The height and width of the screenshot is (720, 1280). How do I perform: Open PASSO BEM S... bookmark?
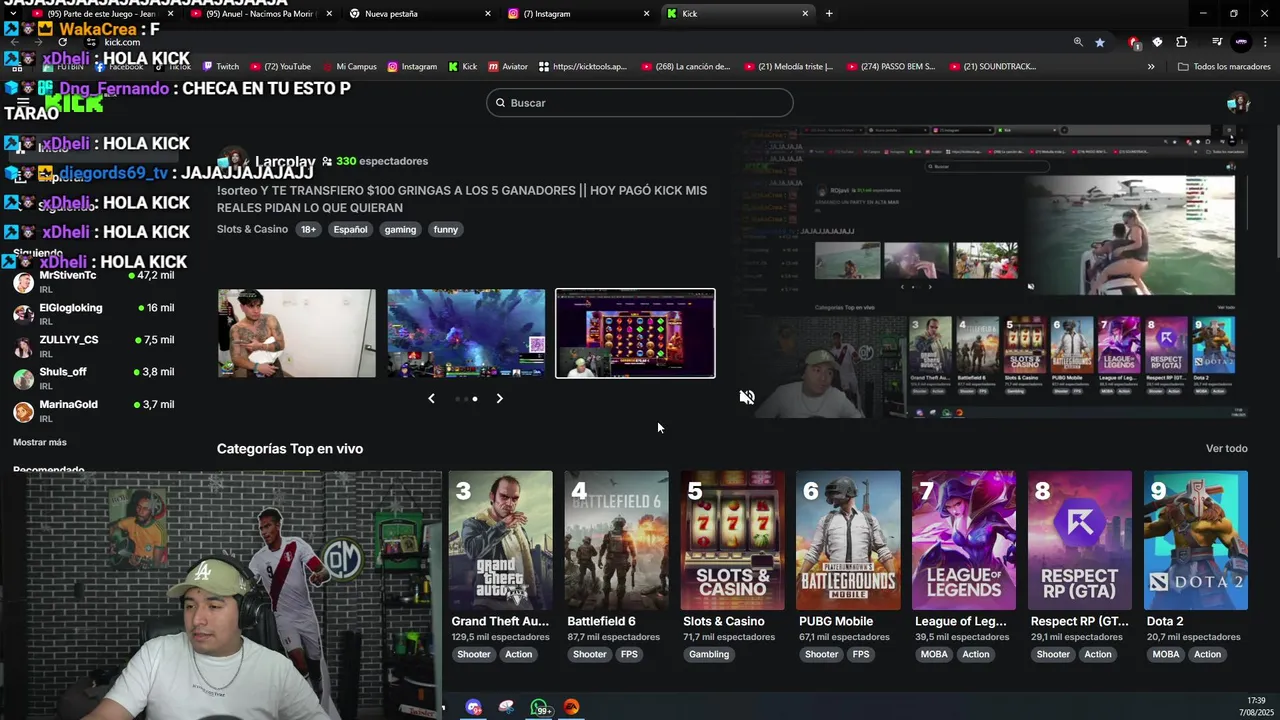(891, 67)
